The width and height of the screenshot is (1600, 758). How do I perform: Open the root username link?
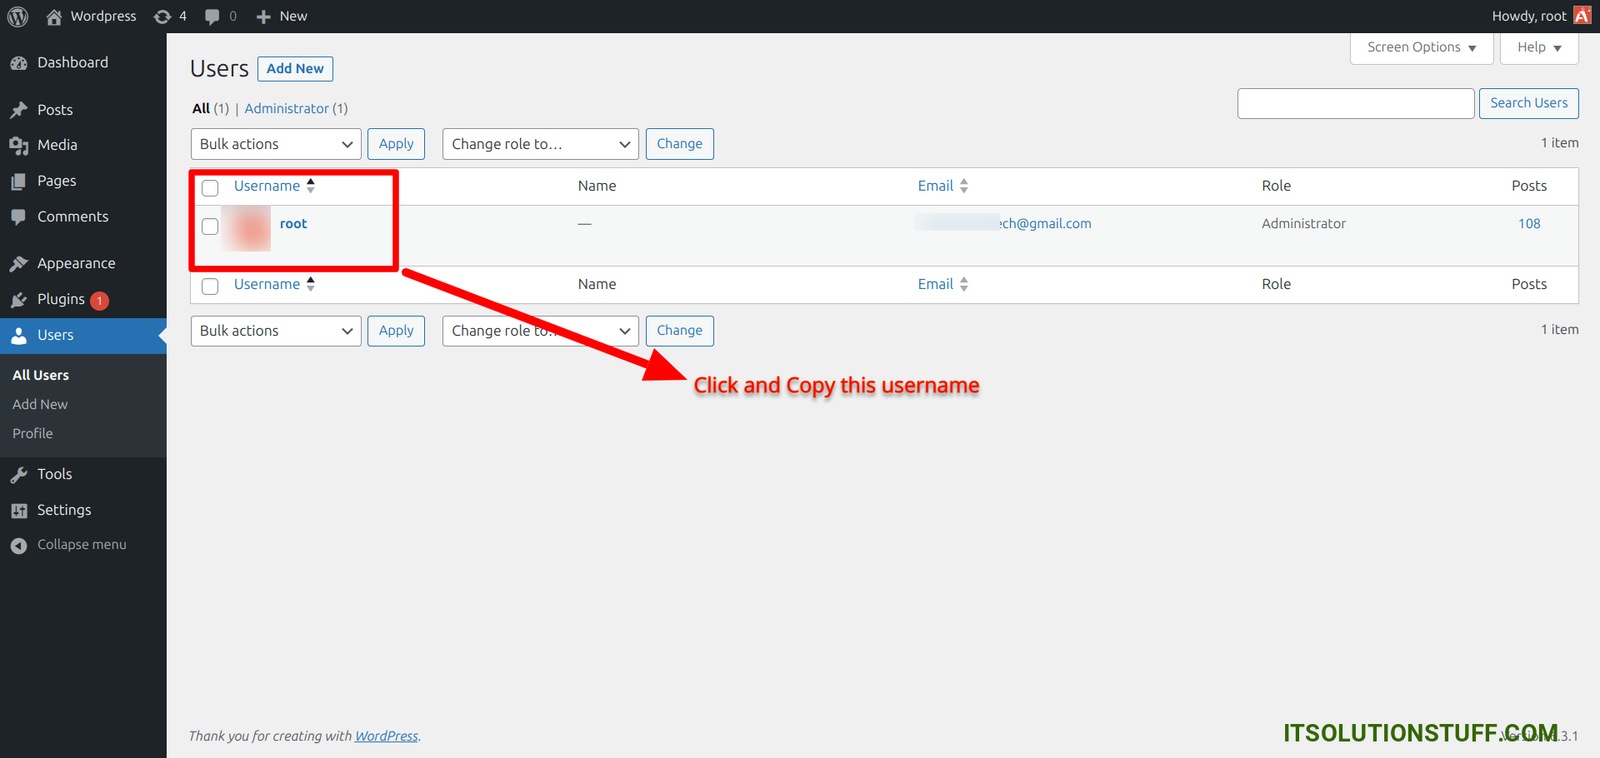(x=293, y=224)
